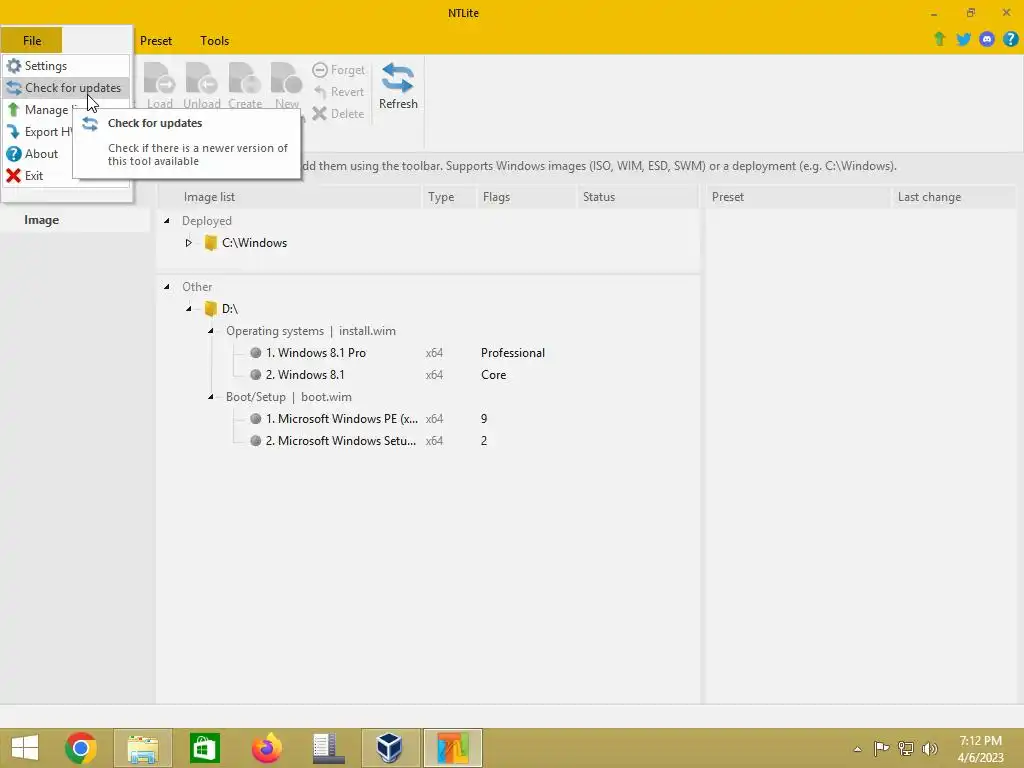Open Windows Store from taskbar
The image size is (1024, 768).
[204, 748]
